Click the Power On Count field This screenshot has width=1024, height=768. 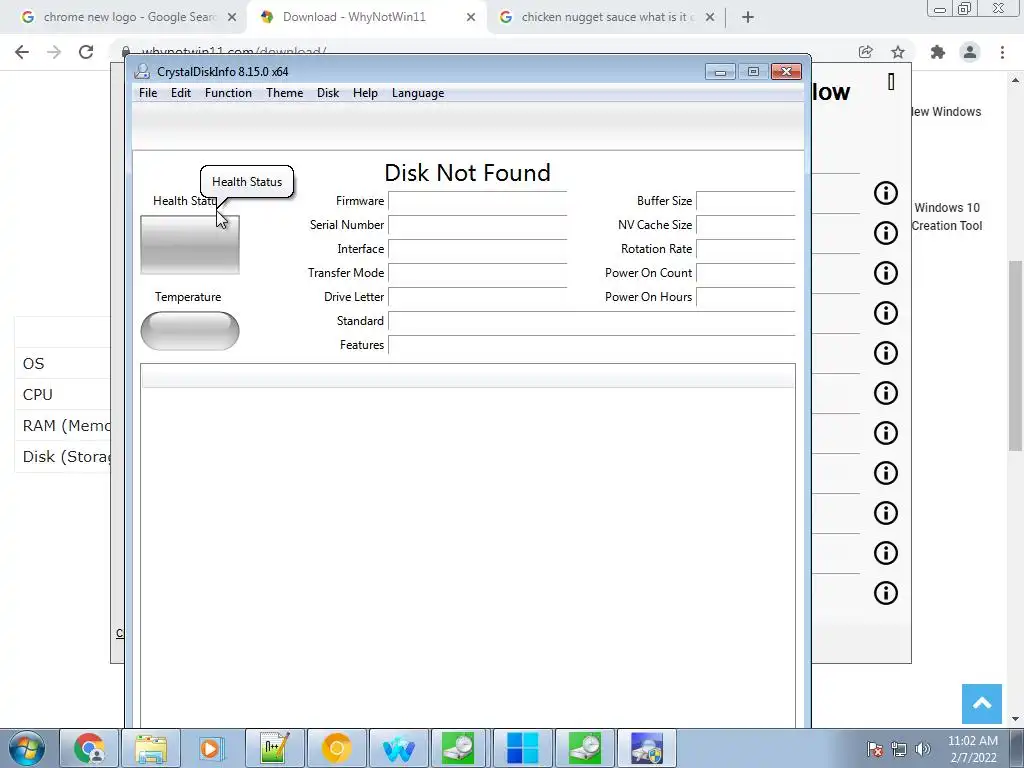[x=746, y=273]
